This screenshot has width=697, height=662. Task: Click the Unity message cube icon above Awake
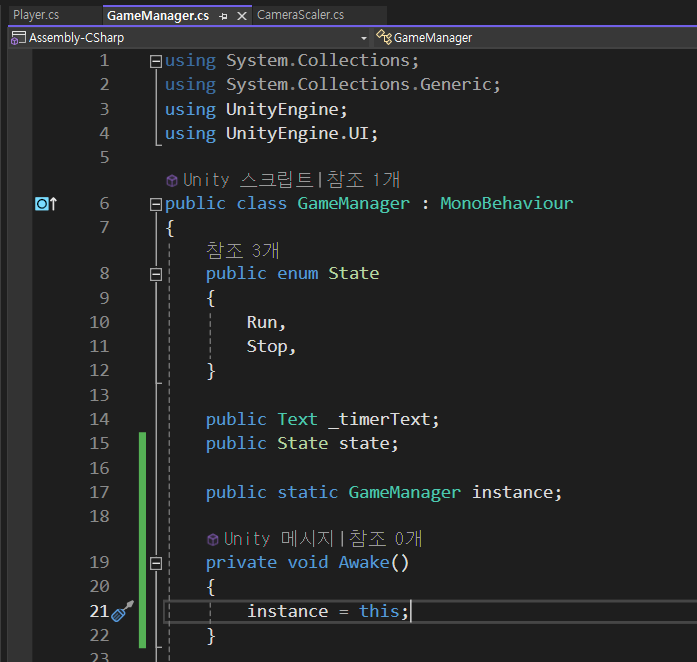[x=213, y=539]
